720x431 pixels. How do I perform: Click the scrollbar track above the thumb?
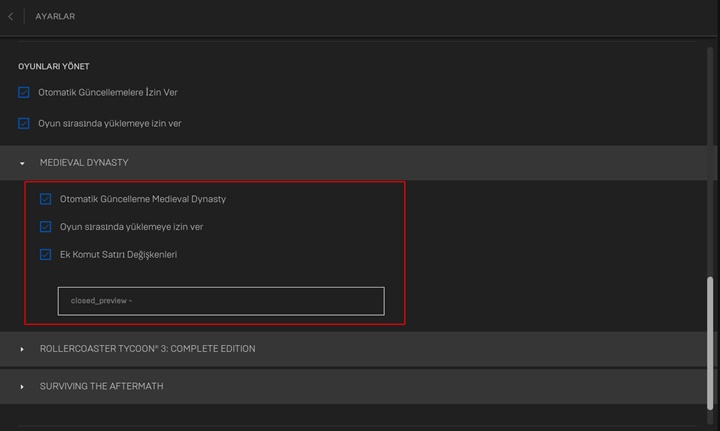click(x=712, y=150)
